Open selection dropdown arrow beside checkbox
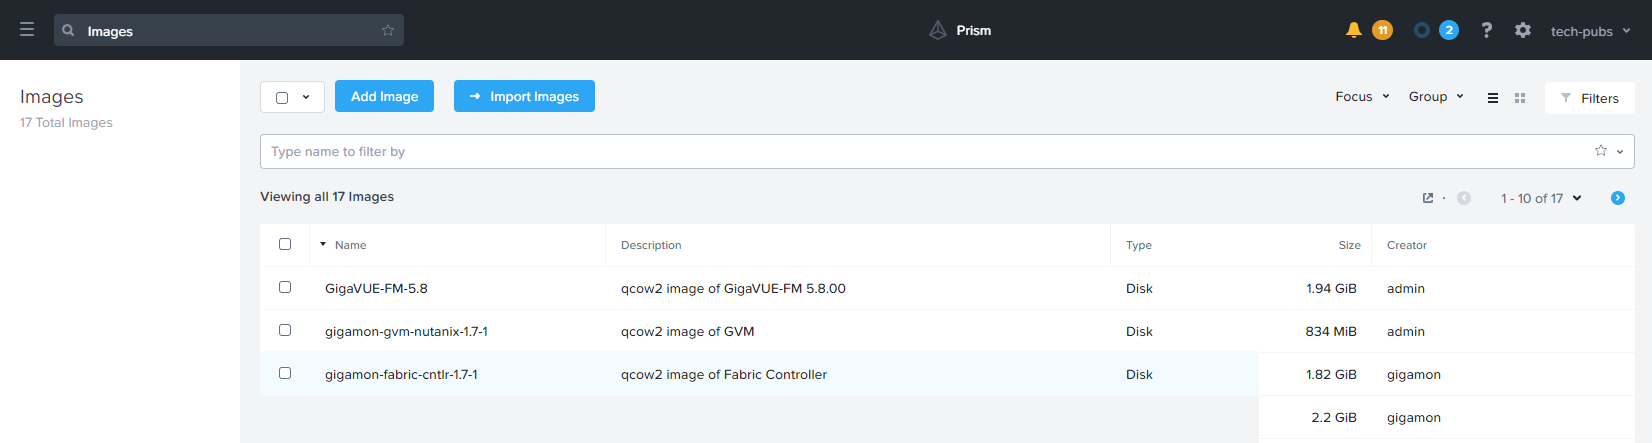The image size is (1652, 443). (306, 97)
